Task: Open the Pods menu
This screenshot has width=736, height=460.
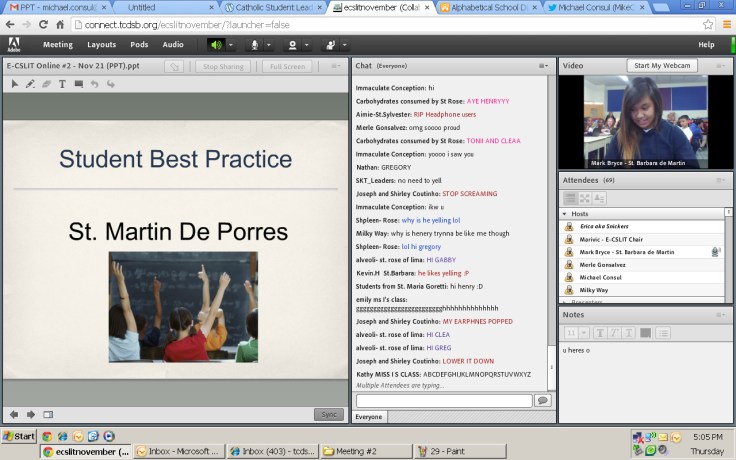Action: (x=139, y=45)
